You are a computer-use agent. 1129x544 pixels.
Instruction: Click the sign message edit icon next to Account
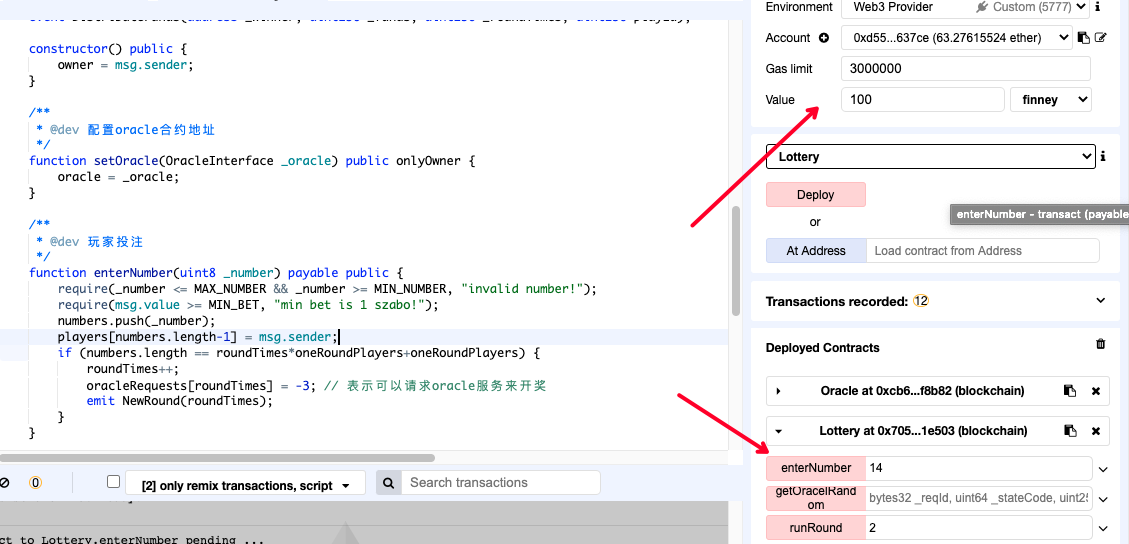[x=1099, y=37]
